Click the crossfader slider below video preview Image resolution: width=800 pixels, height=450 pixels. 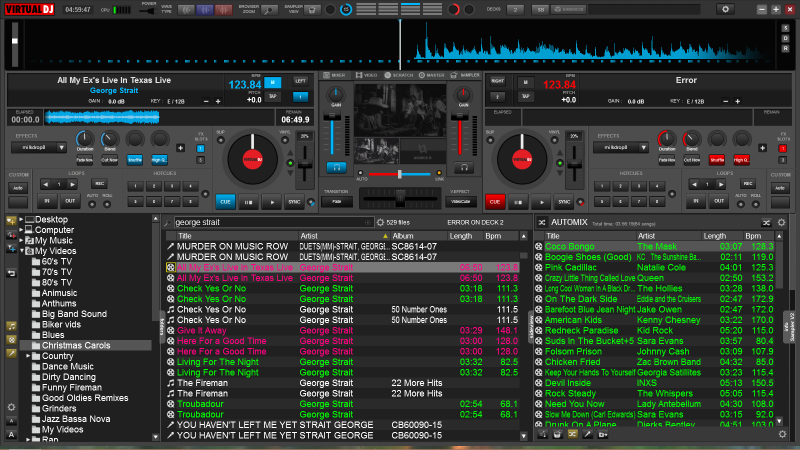(400, 175)
